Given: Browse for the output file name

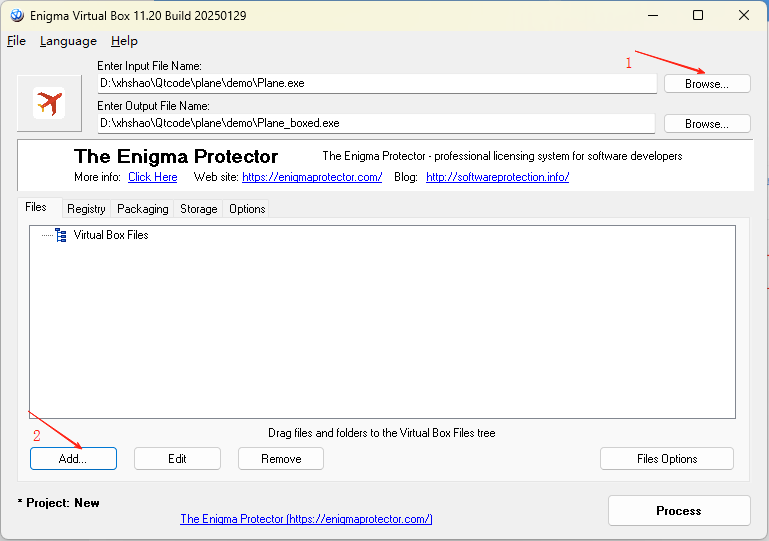Looking at the screenshot, I should (707, 124).
